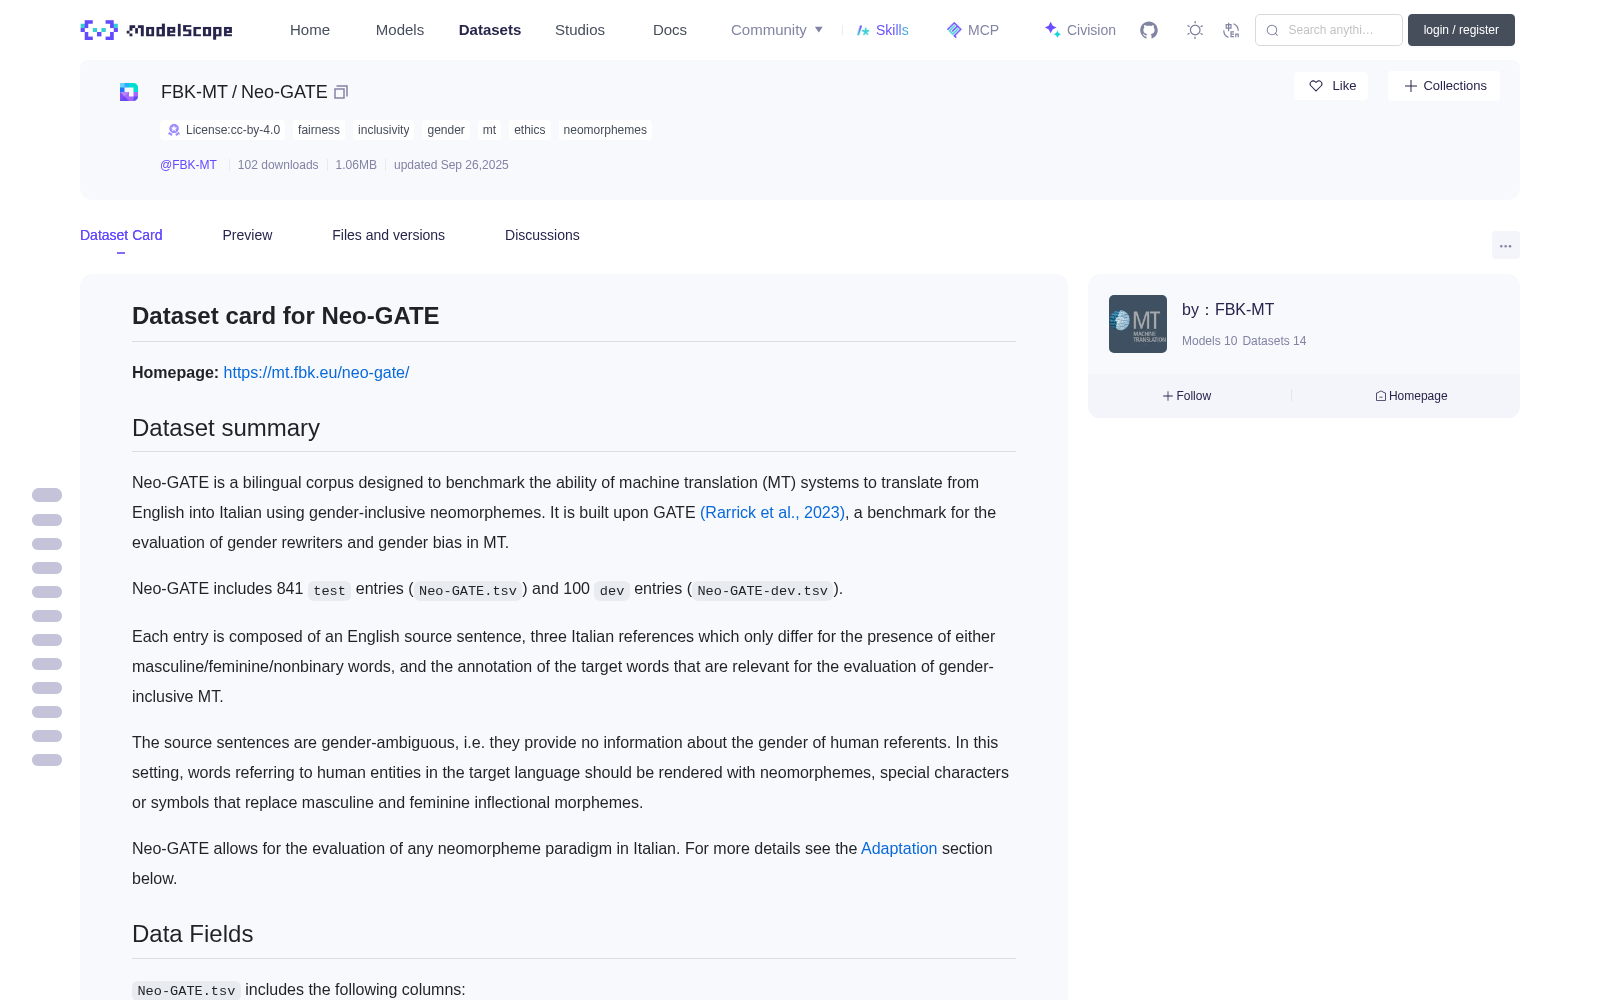Click 'Models 10' in the author card
The height and width of the screenshot is (1000, 1600).
point(1209,341)
